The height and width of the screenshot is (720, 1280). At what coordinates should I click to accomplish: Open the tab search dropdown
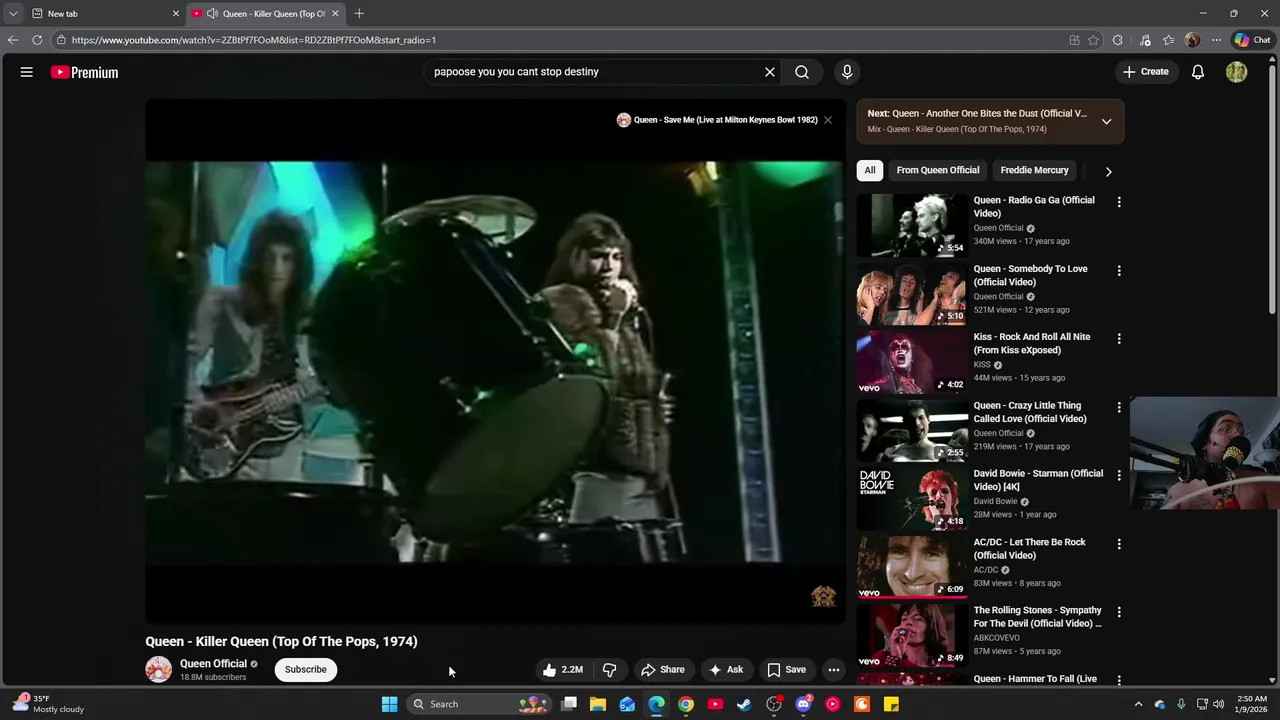tap(12, 14)
